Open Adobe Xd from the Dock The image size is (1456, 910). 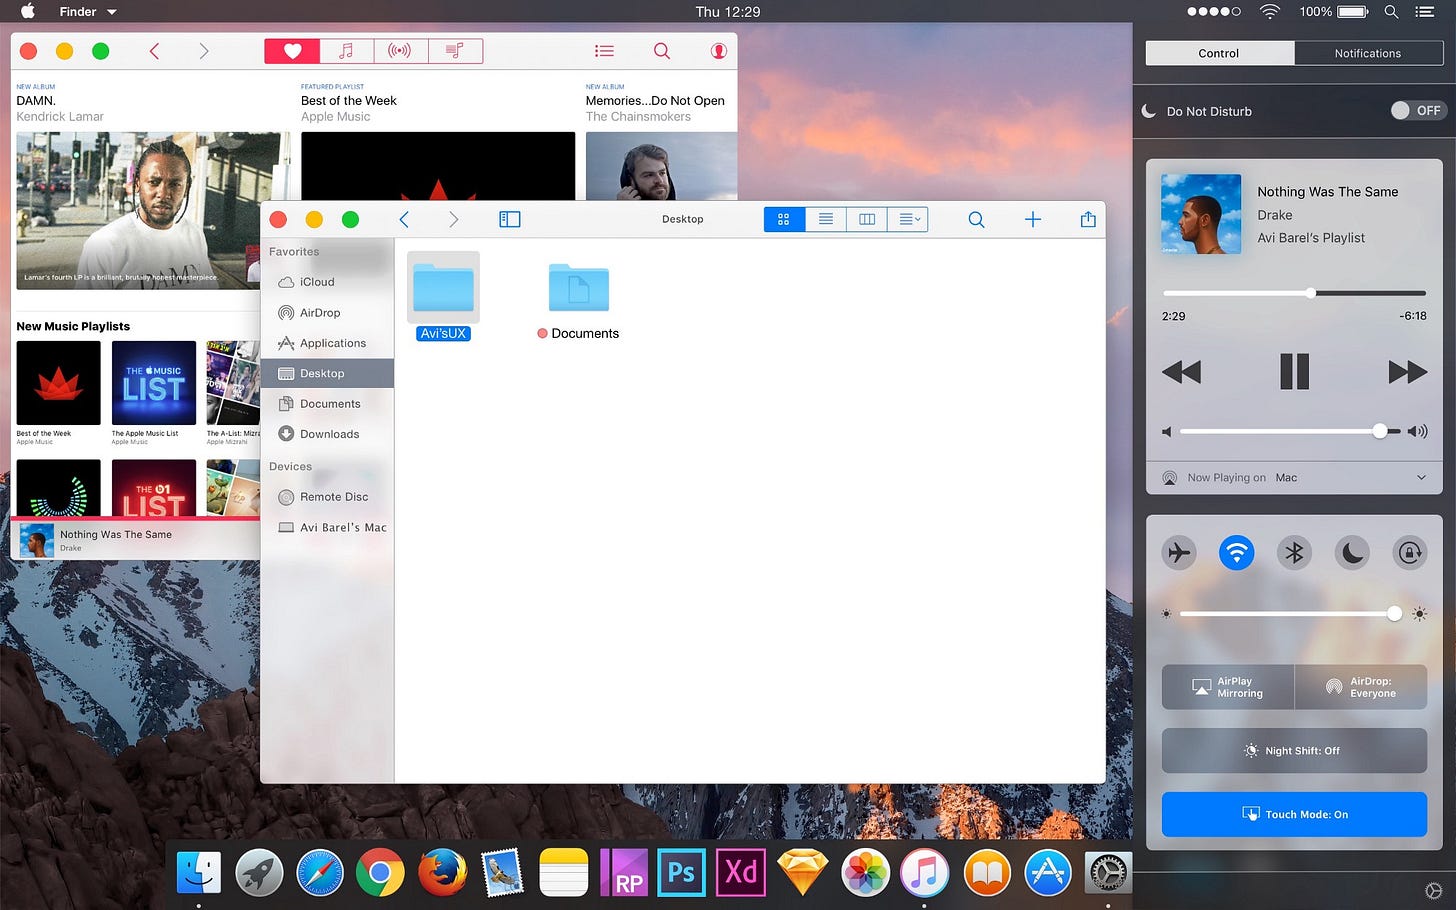741,873
